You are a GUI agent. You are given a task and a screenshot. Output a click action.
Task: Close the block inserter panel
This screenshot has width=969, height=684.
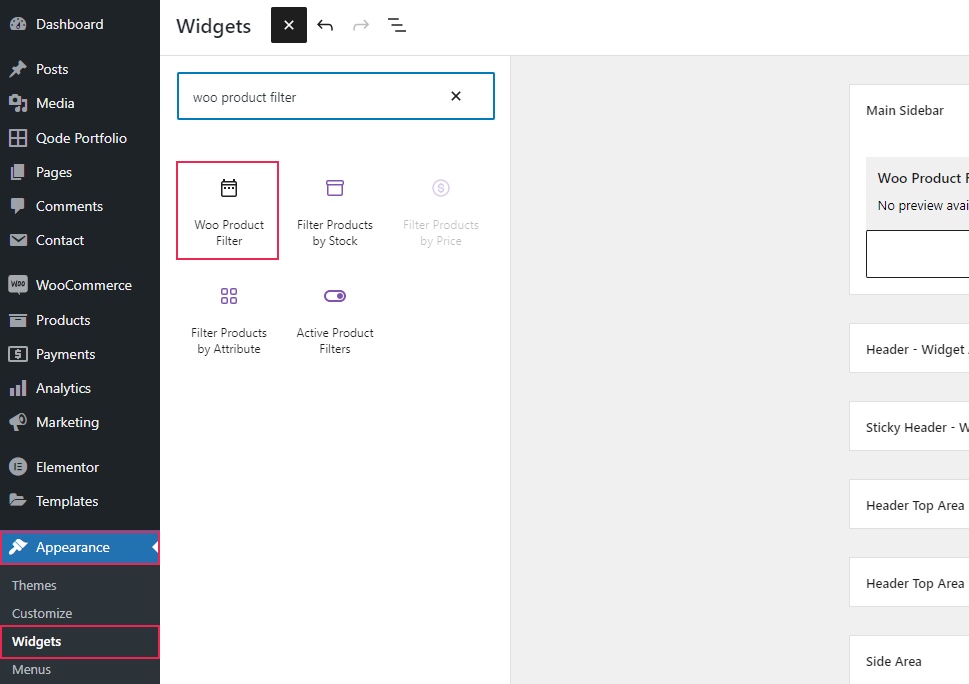click(x=289, y=25)
